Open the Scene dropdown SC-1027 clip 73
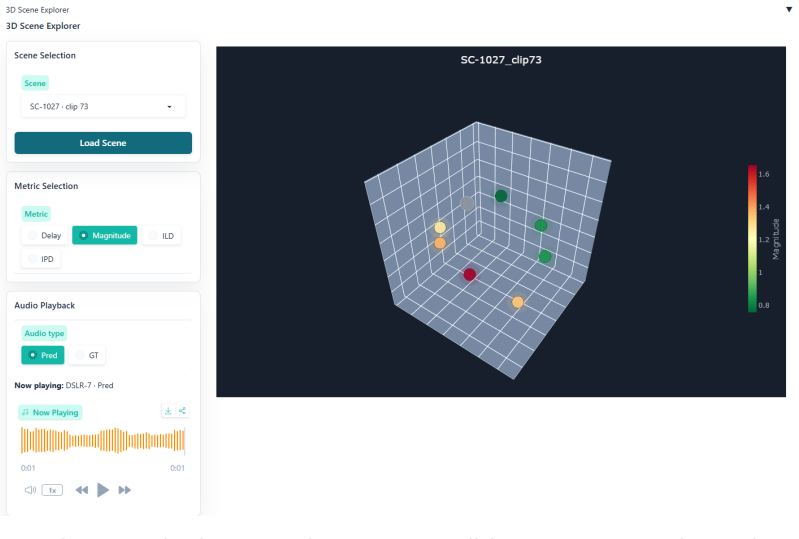Screen dimensions: 799x539 click(x=103, y=106)
